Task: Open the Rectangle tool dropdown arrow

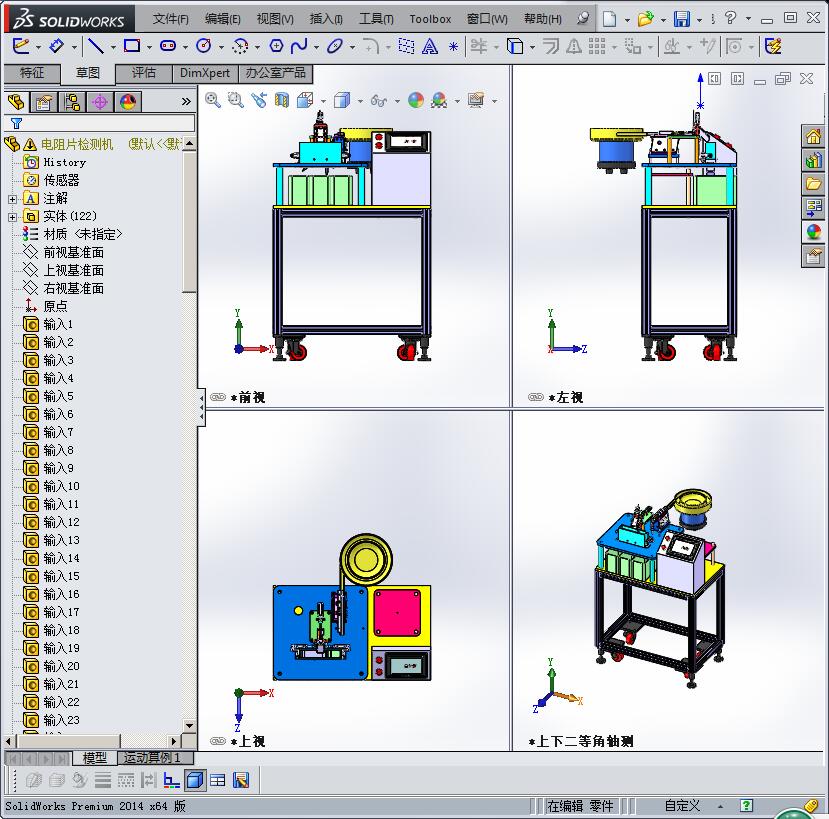Action: 149,47
